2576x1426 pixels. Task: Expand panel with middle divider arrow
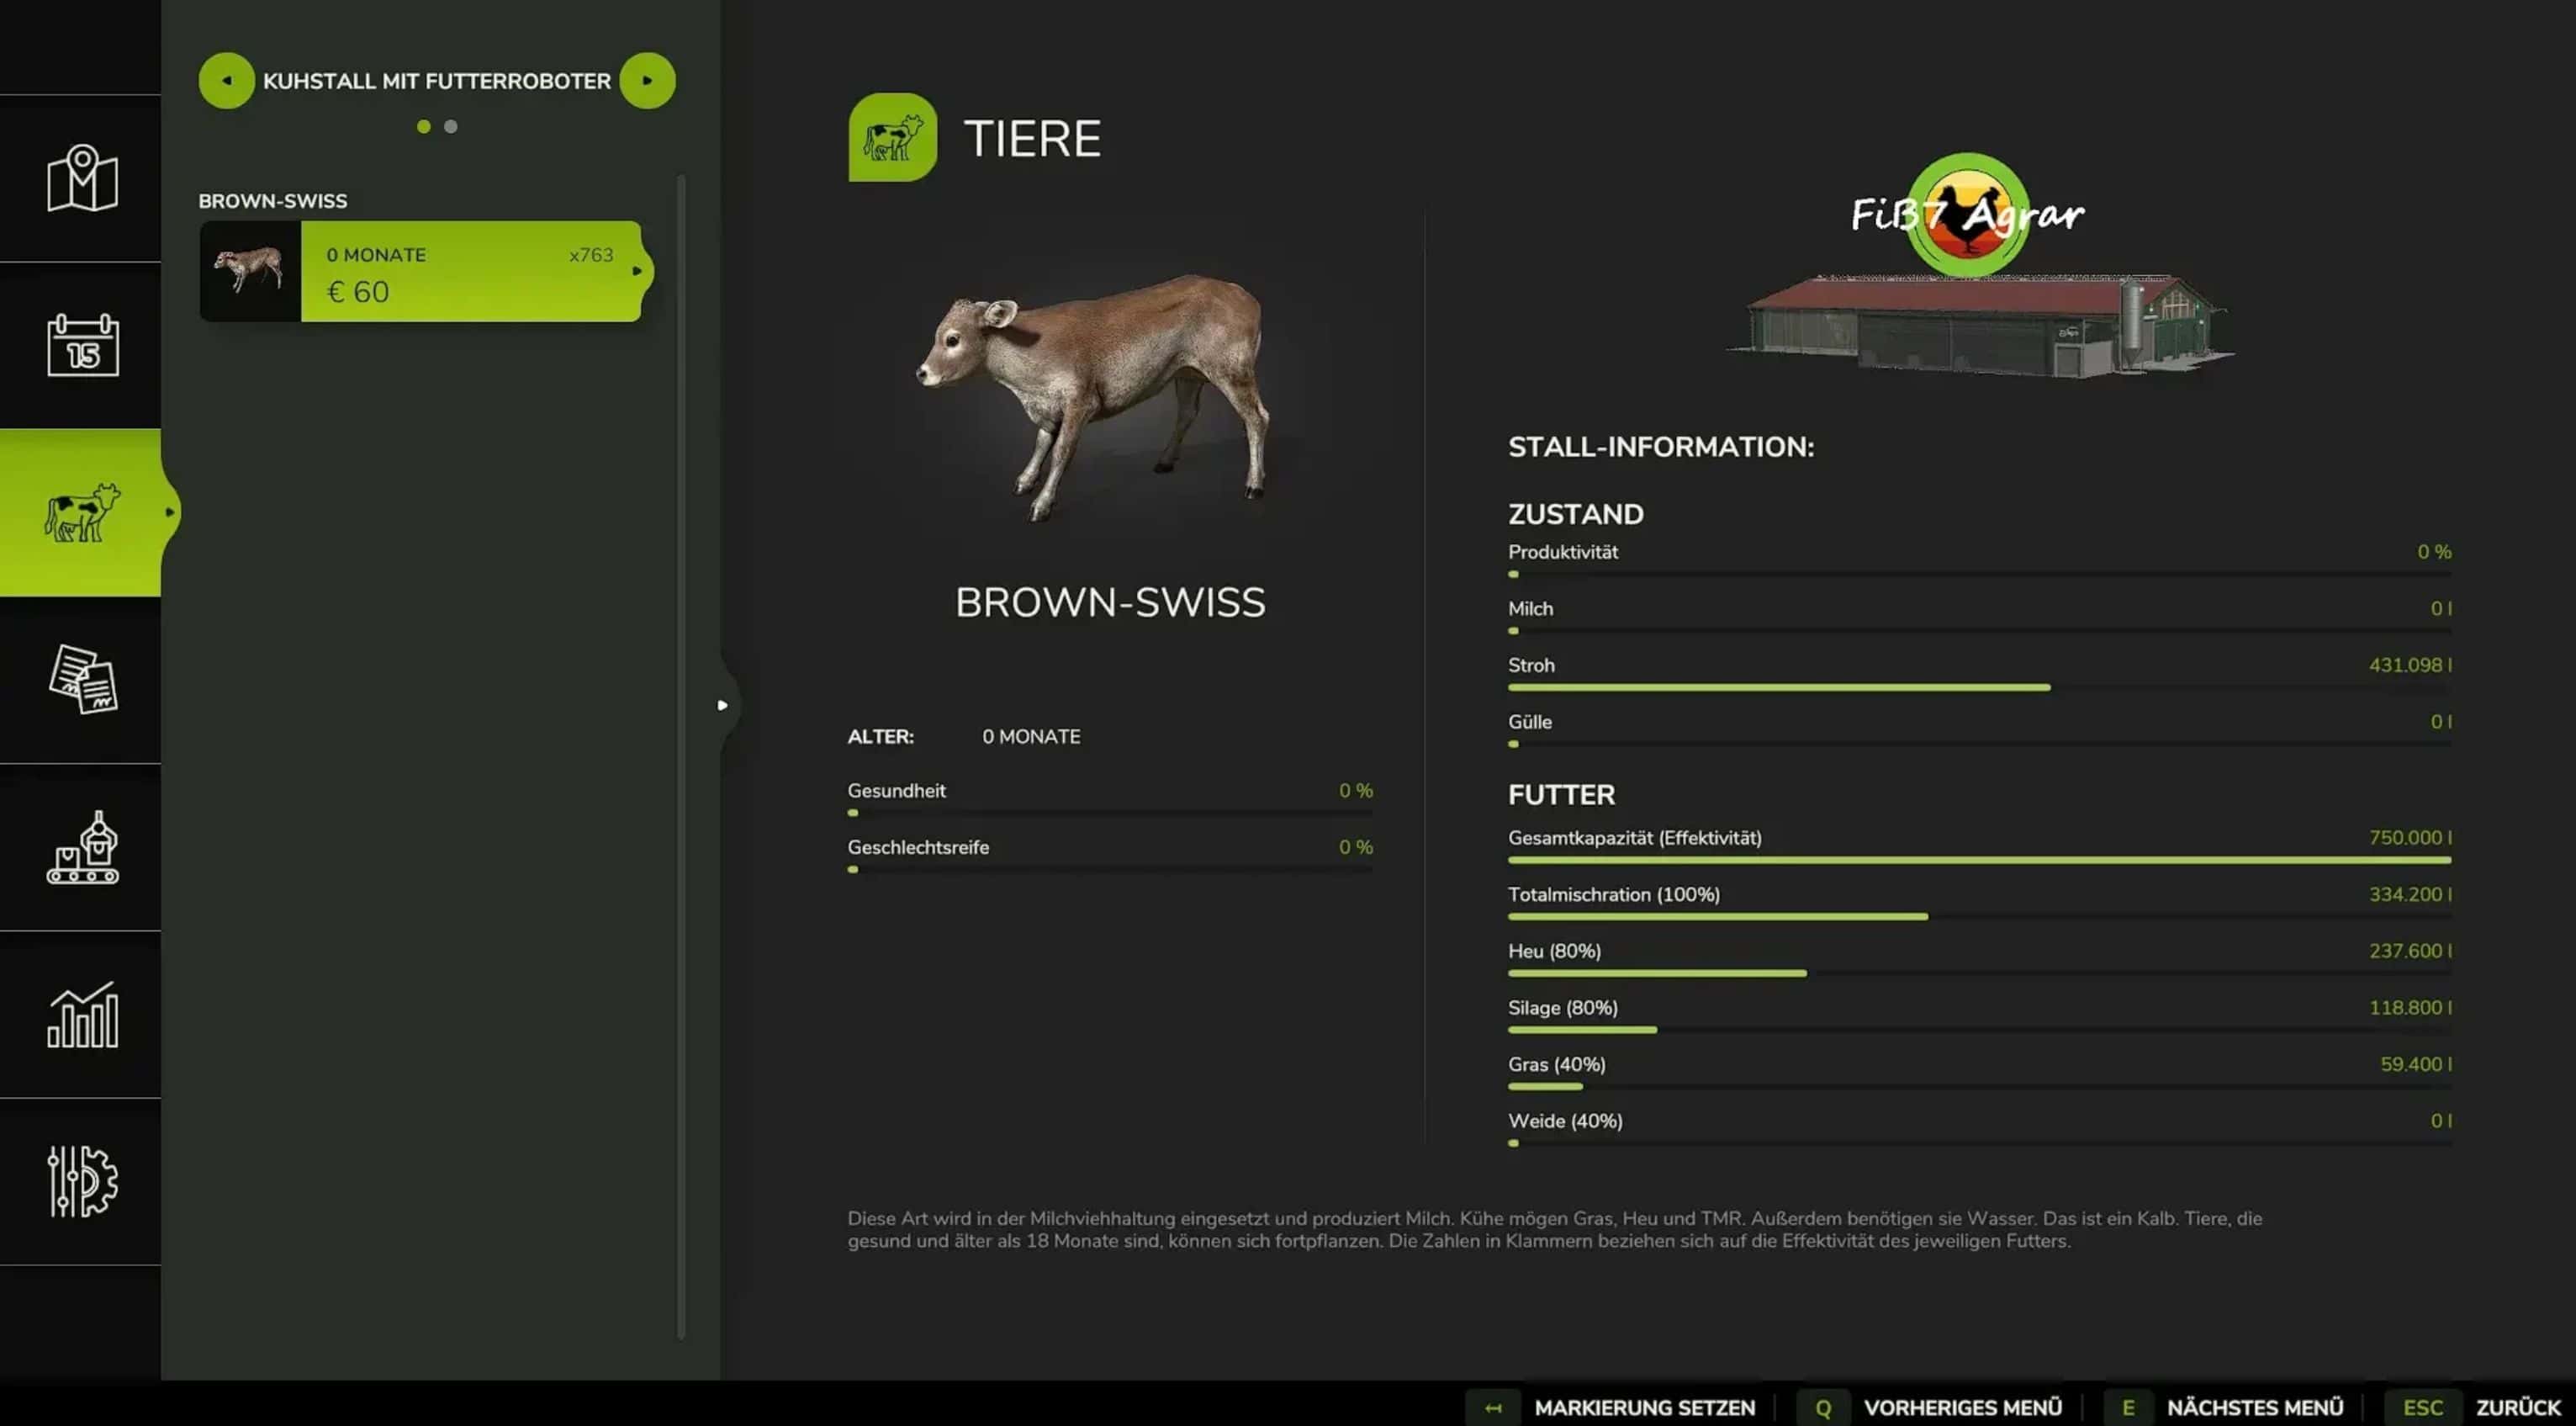click(x=723, y=705)
